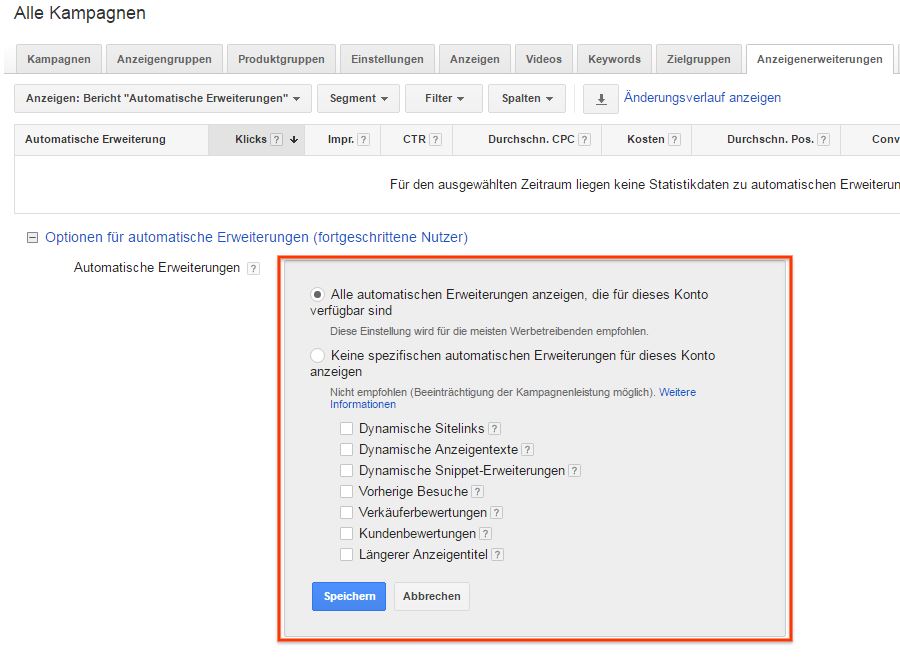Viewport: 900px width, 664px height.
Task: Check the Vorherige Besuche checkbox
Action: pyautogui.click(x=346, y=491)
